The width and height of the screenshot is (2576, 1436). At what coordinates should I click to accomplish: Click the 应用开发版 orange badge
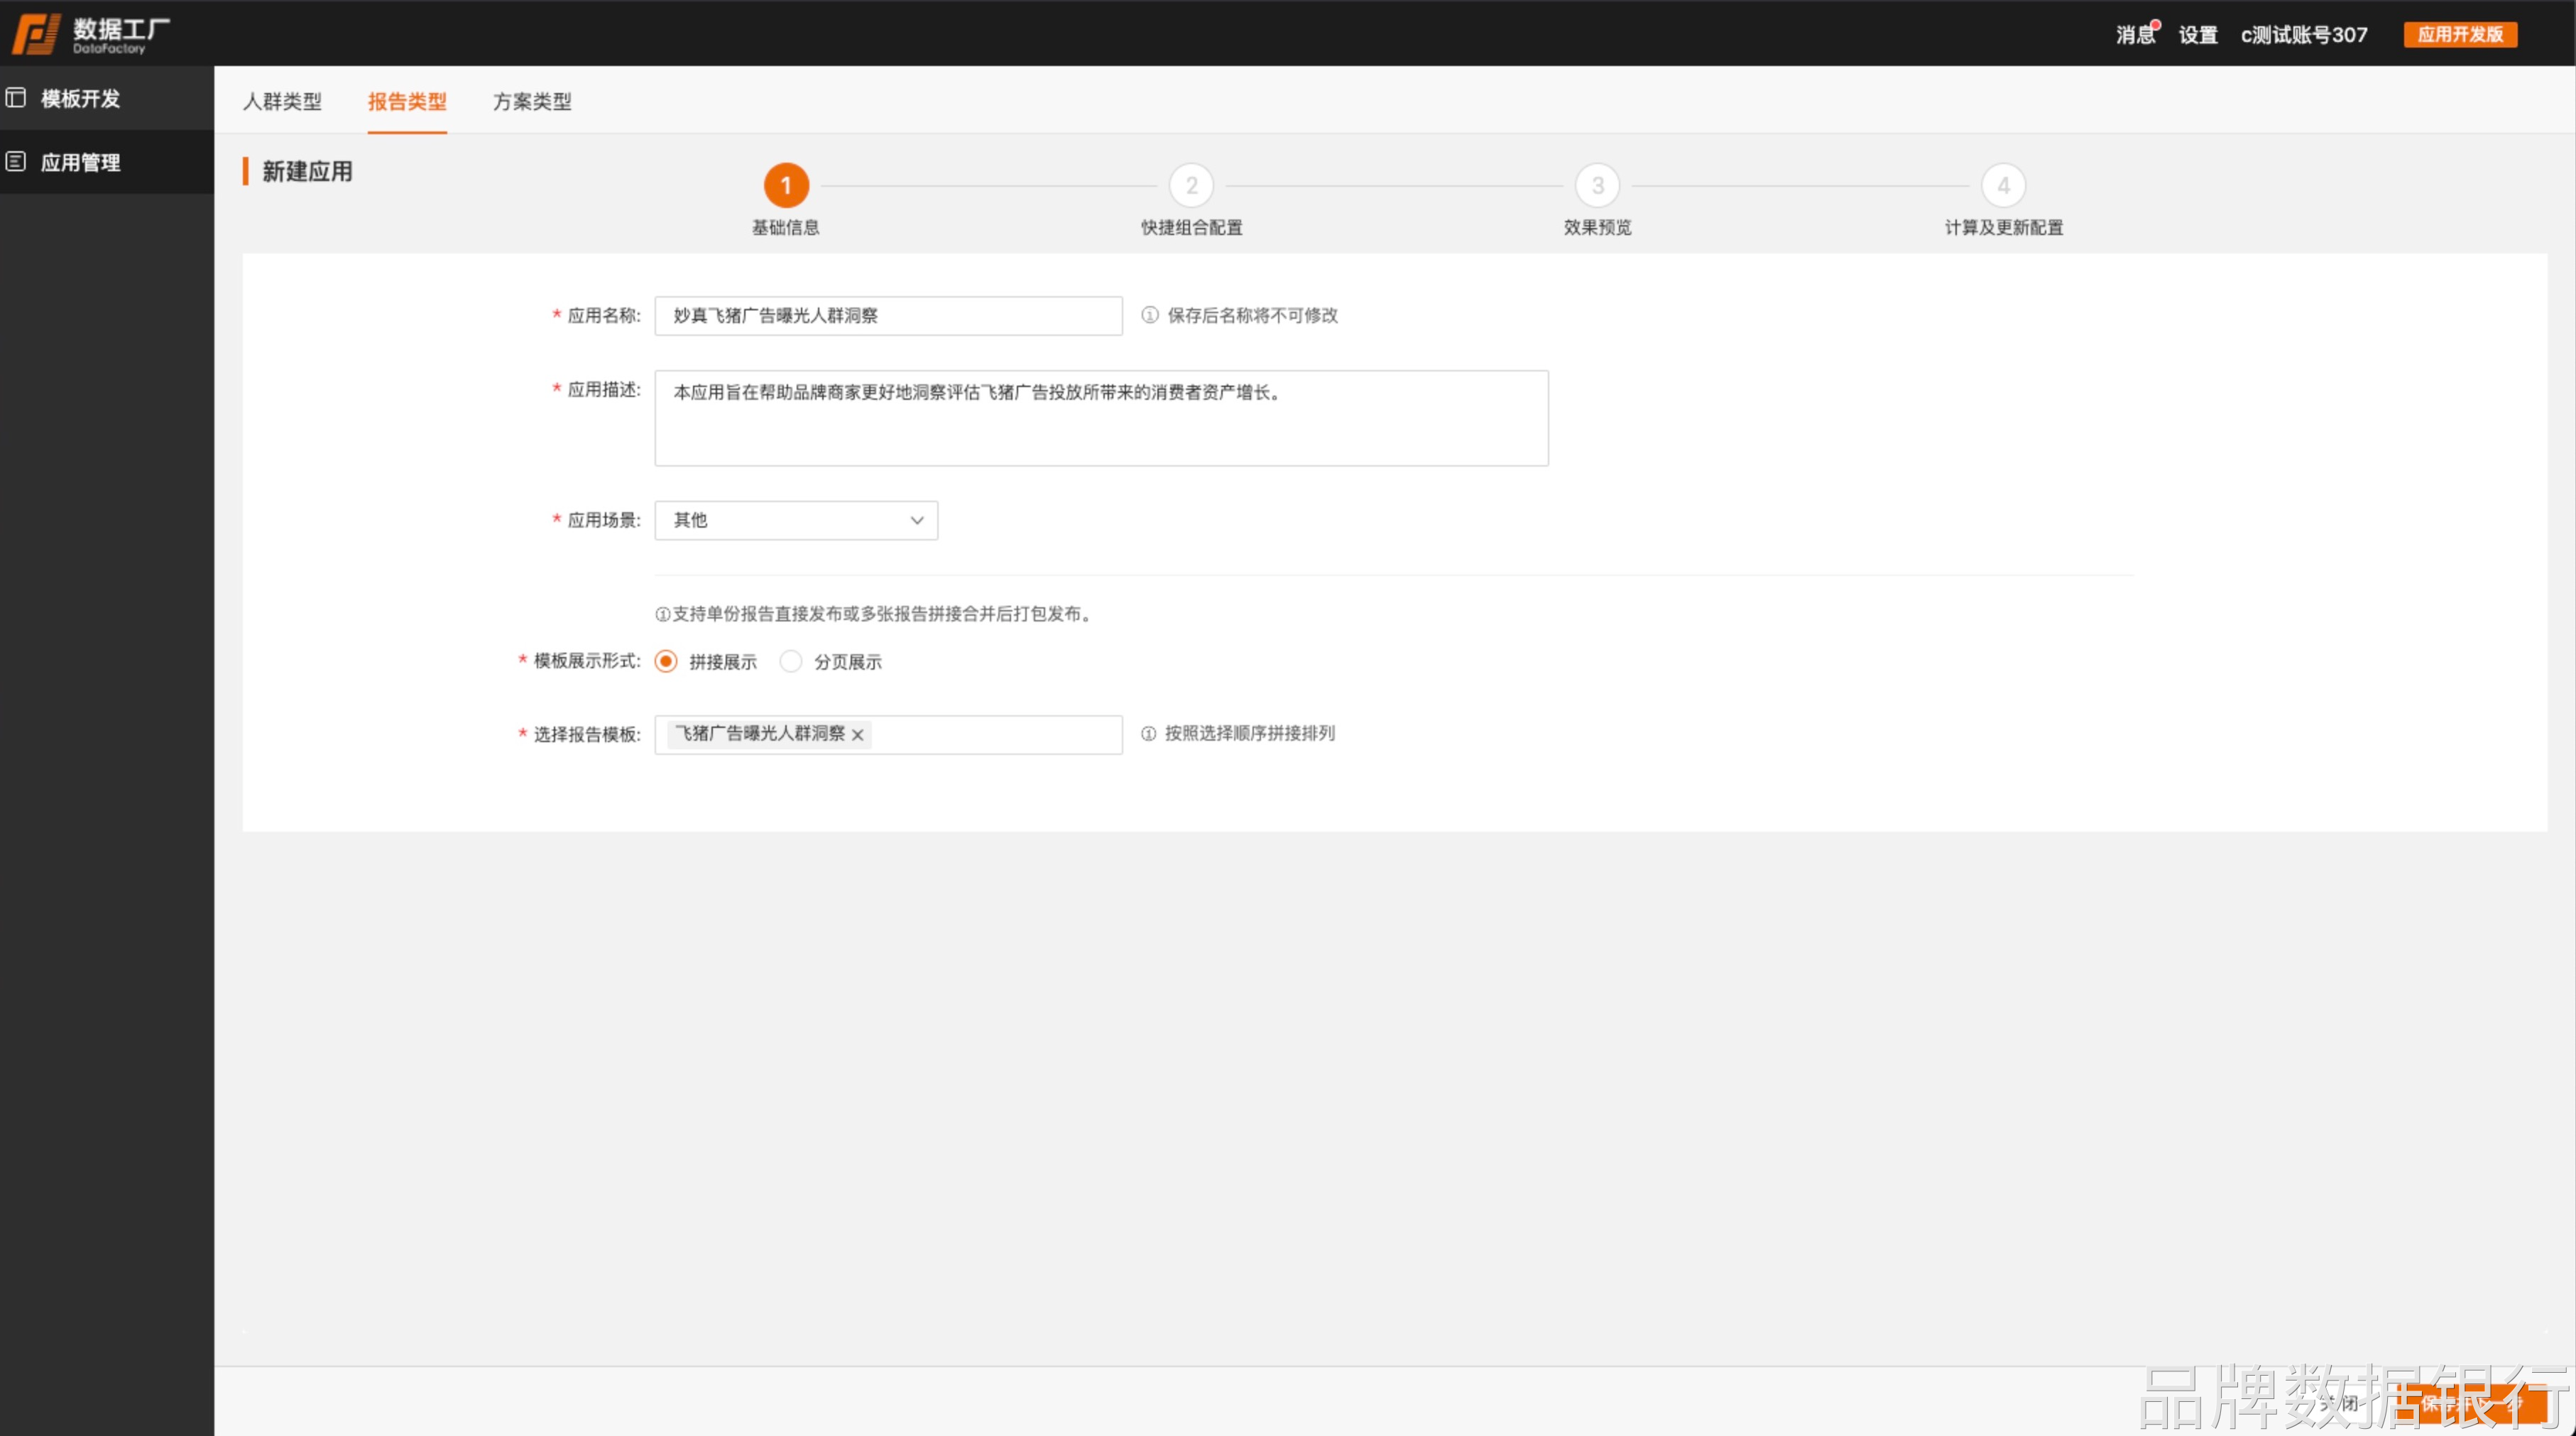click(x=2460, y=35)
